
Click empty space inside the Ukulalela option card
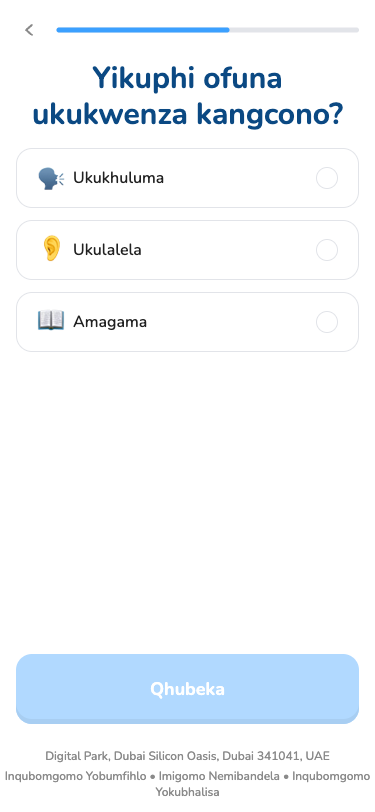228,250
